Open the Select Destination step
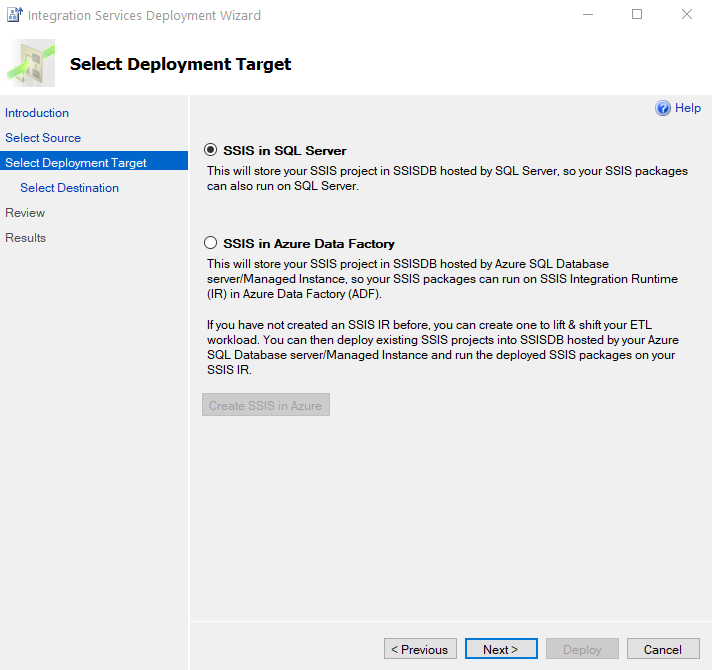The image size is (712, 670). coord(69,188)
